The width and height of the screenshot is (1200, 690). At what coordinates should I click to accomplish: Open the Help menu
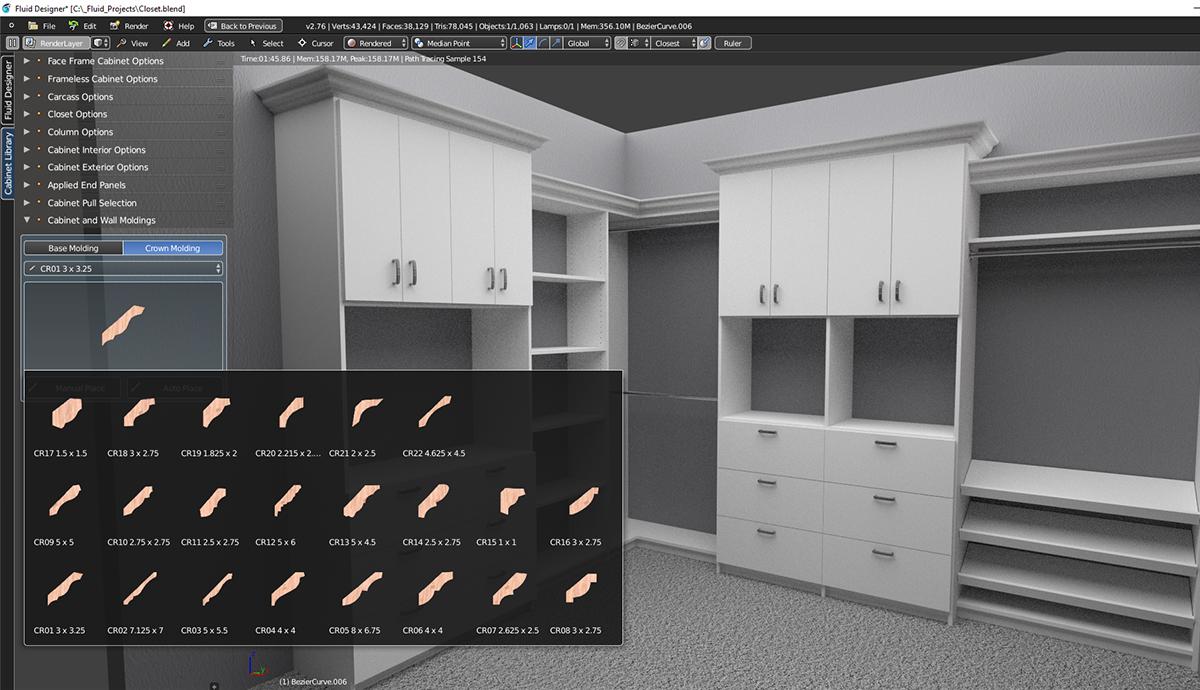tap(179, 25)
